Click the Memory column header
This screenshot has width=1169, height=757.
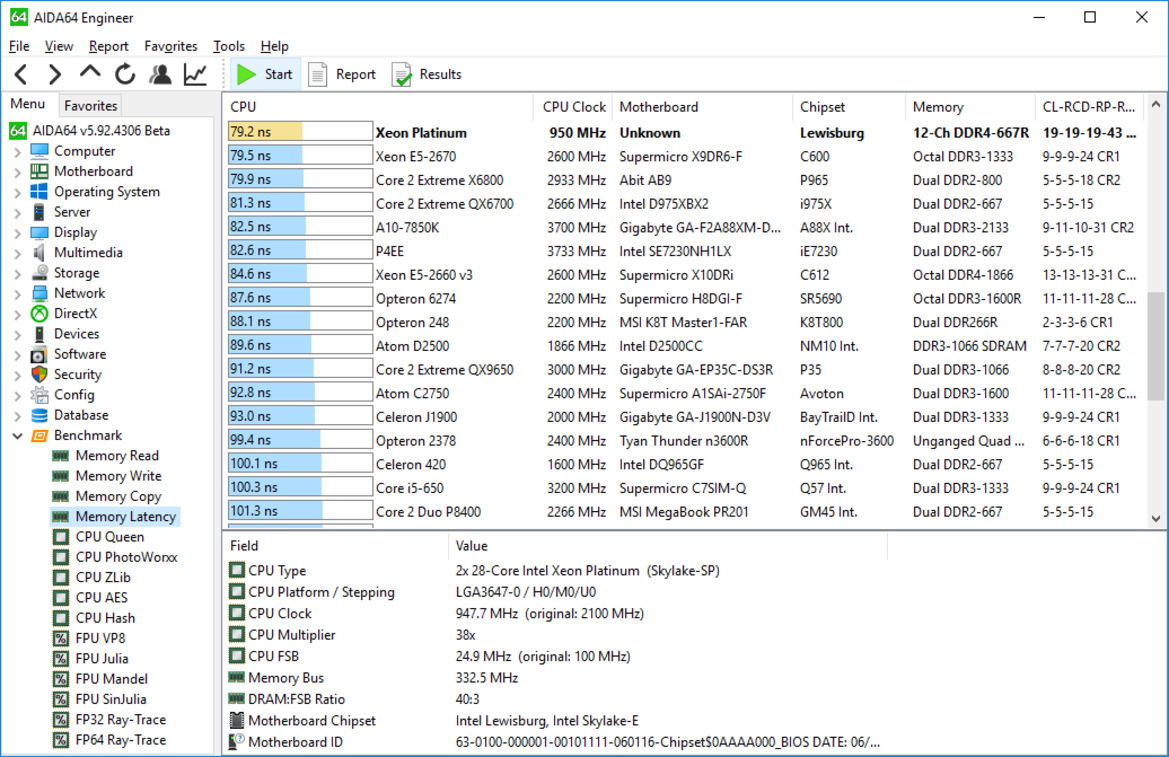click(970, 107)
